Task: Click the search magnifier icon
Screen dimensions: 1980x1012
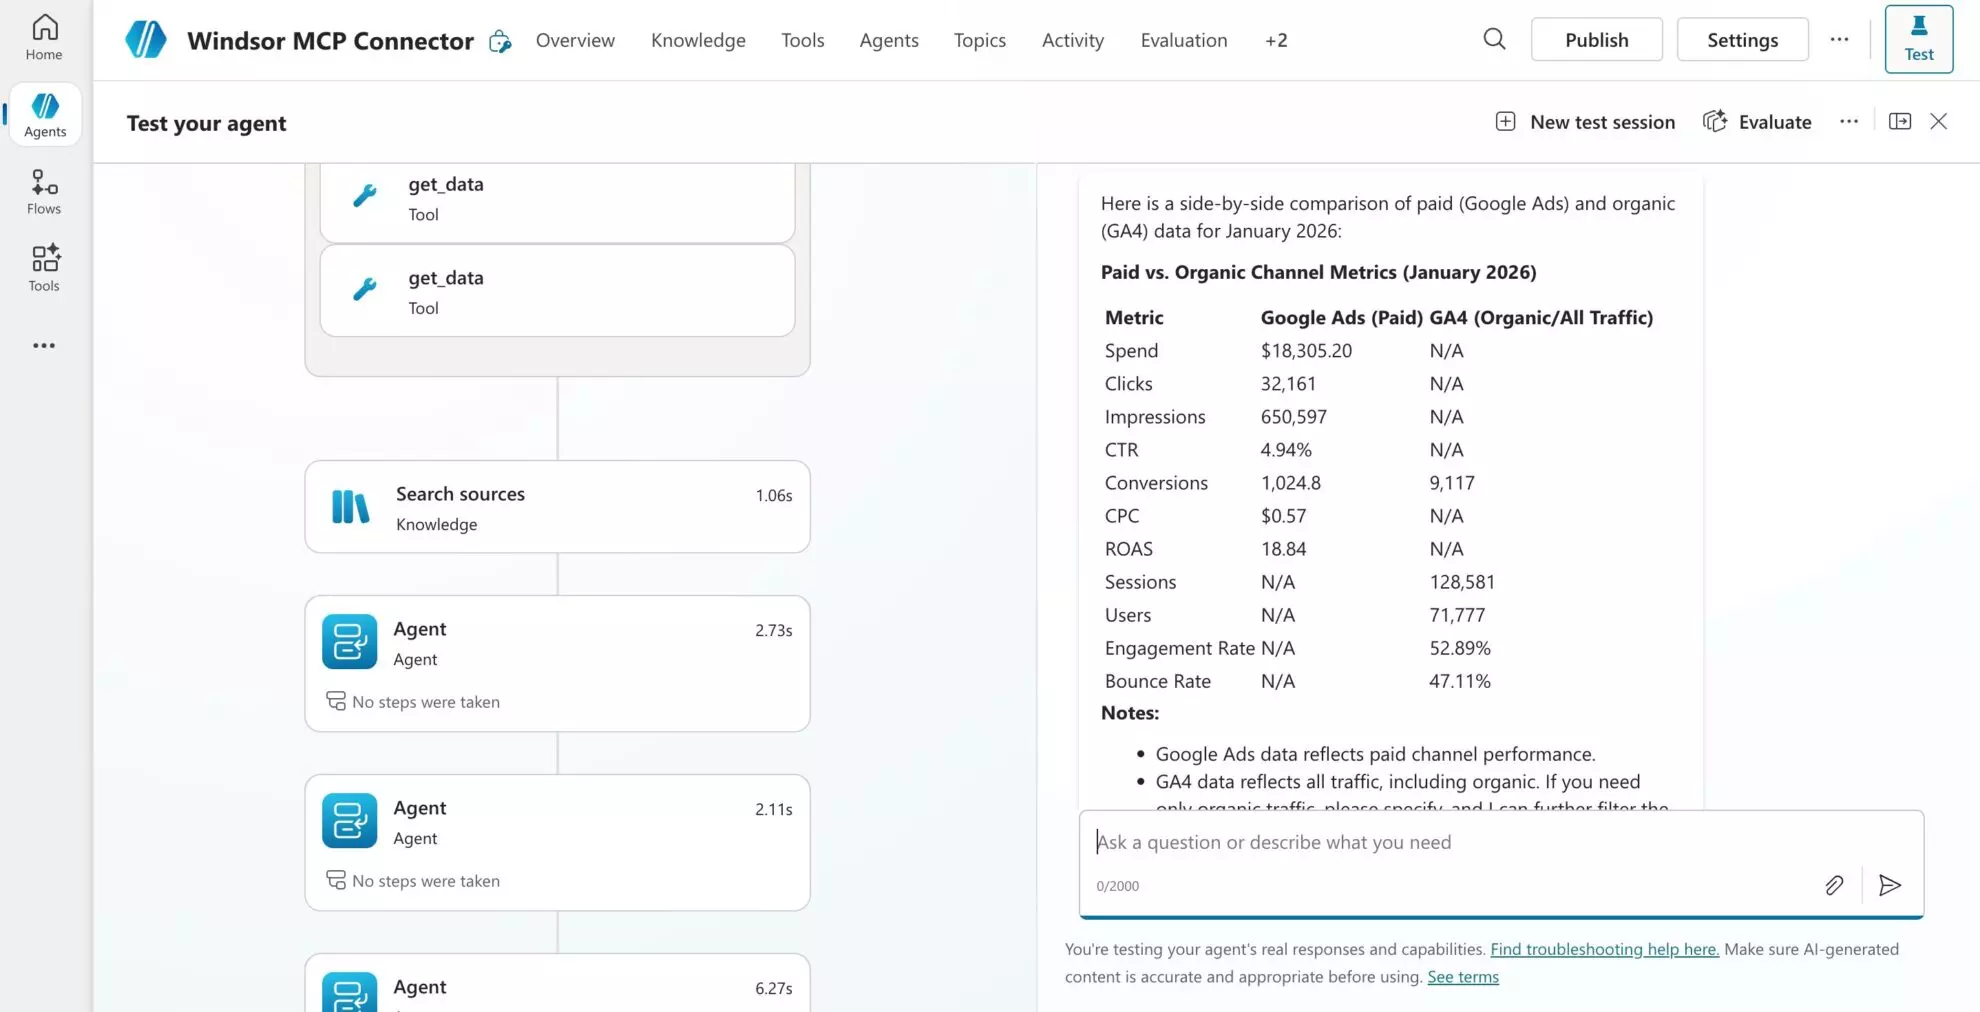Action: [x=1494, y=40]
